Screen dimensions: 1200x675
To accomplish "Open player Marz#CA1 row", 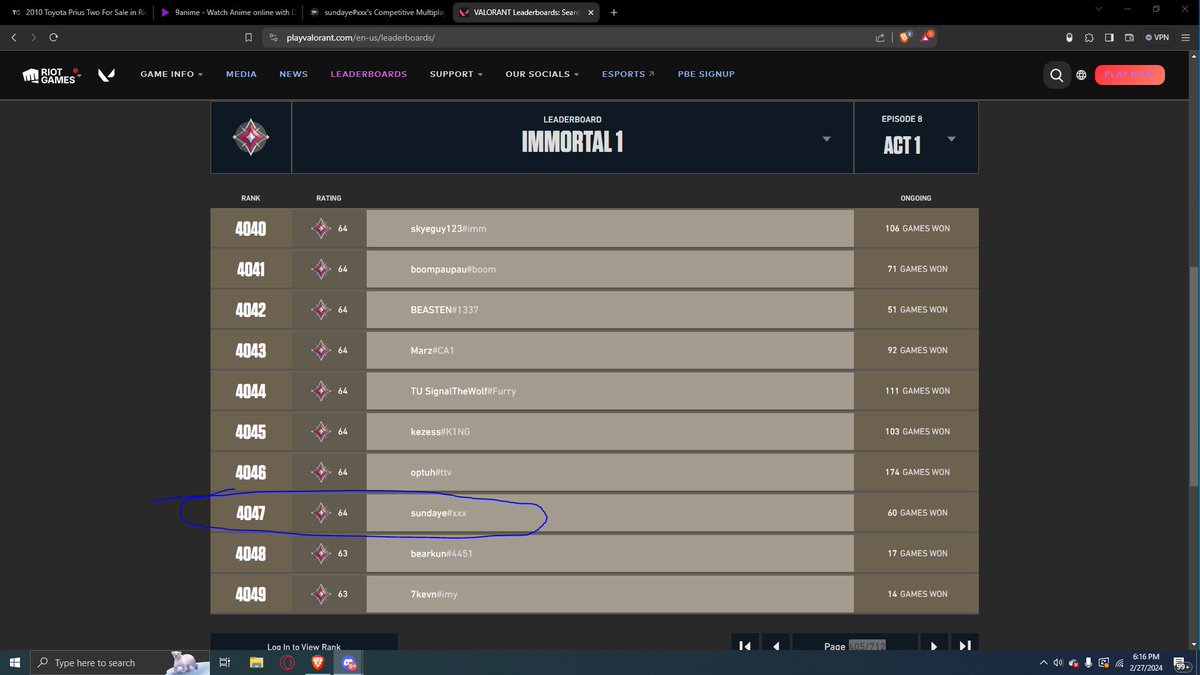I will (594, 350).
